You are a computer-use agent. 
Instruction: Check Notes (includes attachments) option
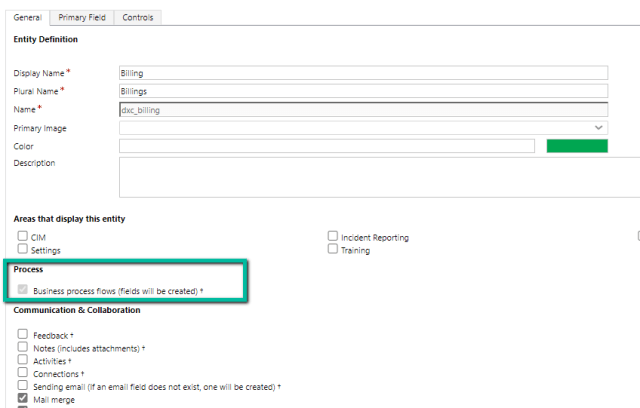click(23, 347)
